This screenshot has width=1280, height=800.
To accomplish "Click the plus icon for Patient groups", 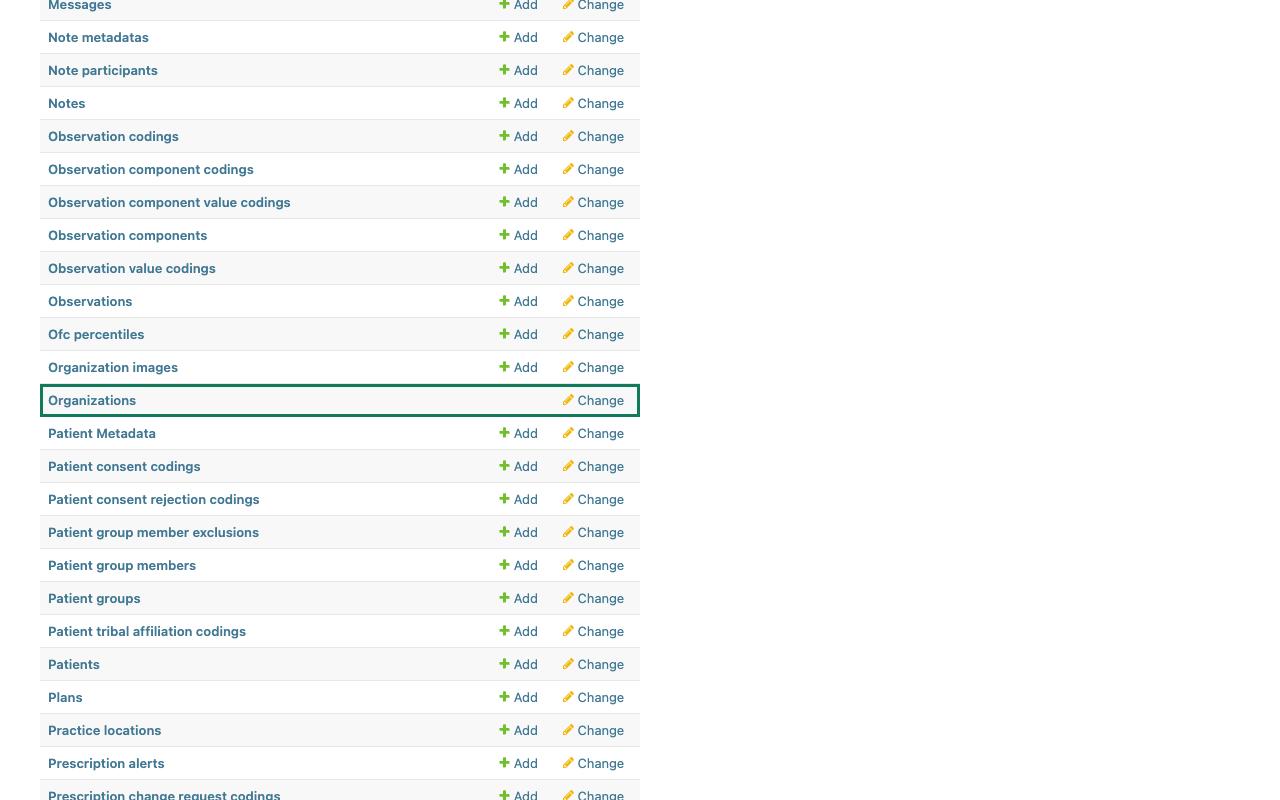I will 505,598.
